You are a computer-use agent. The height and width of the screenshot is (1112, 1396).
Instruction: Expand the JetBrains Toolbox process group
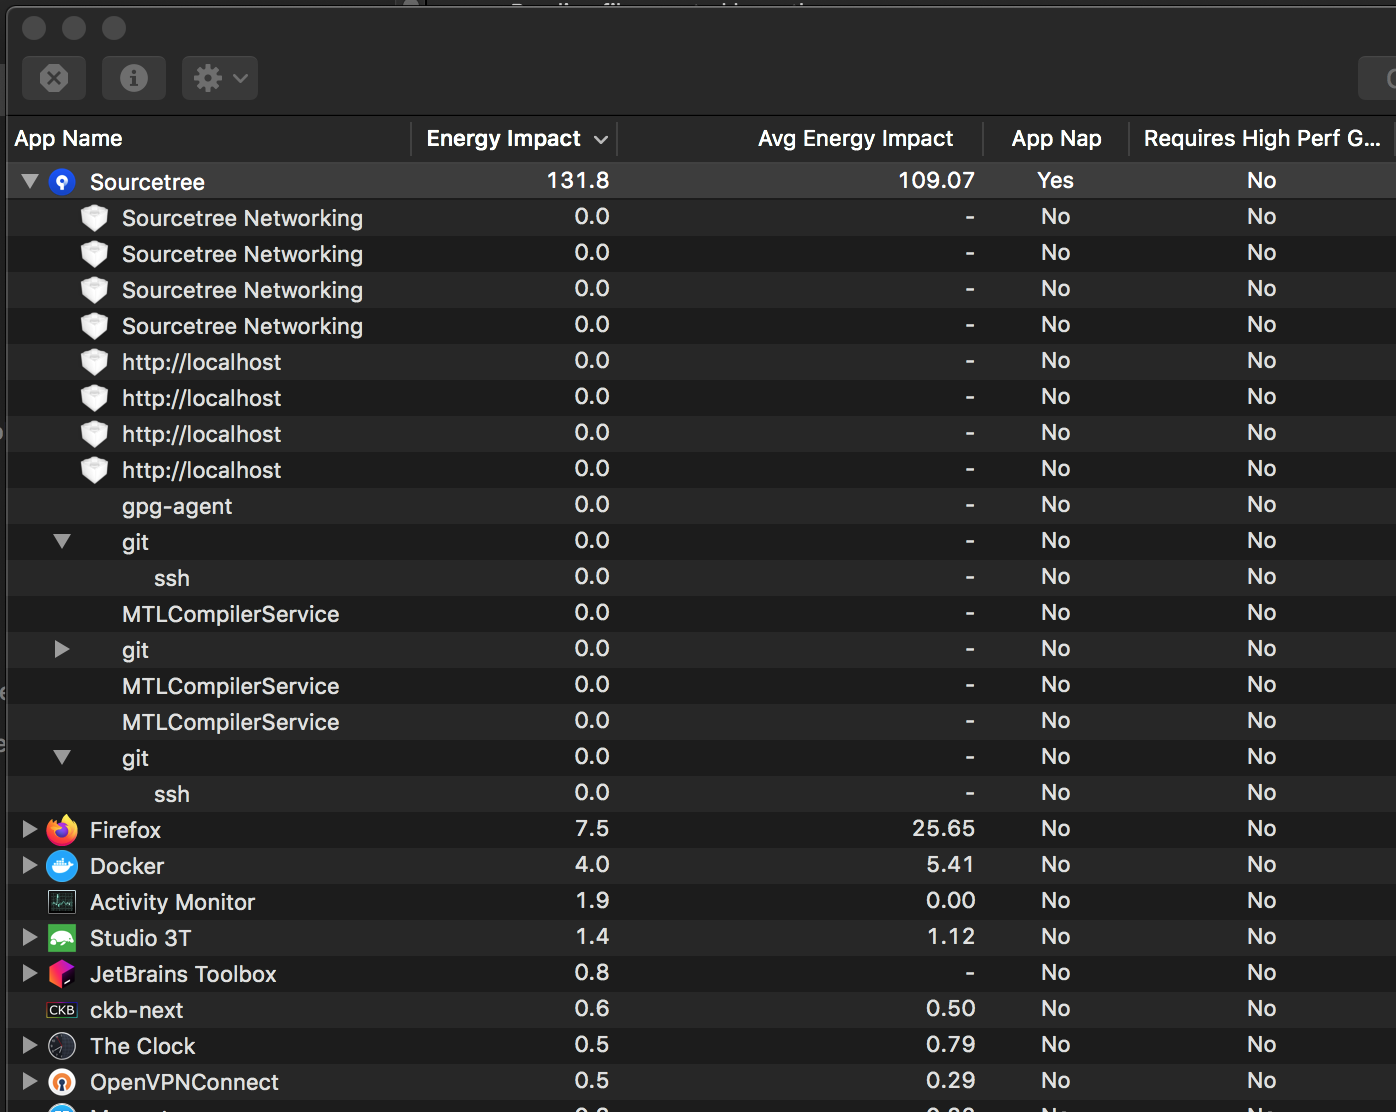tap(30, 973)
